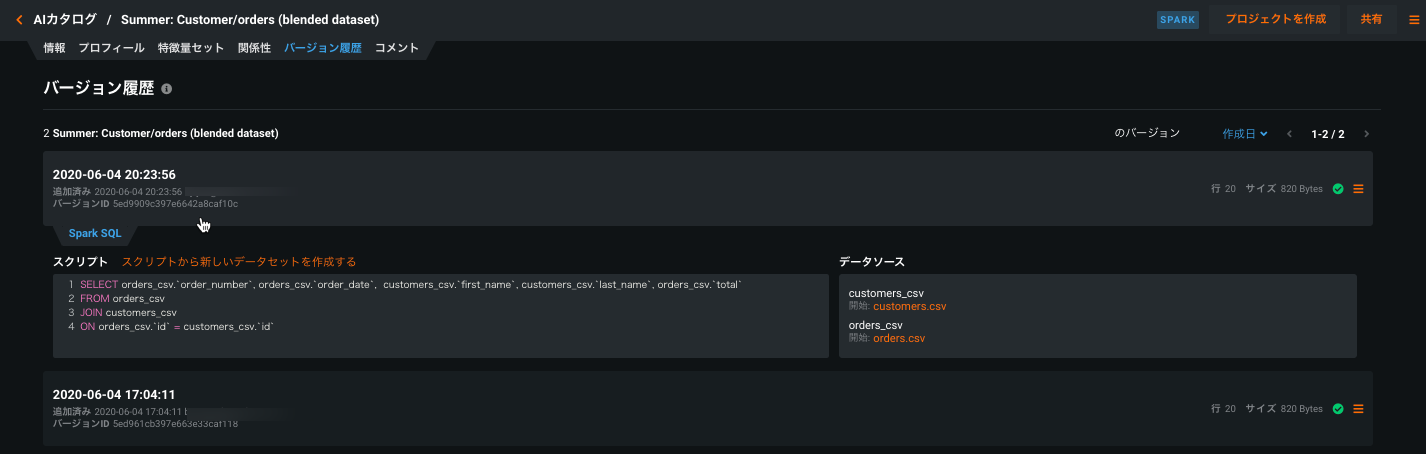
Task: Open the top-right hamburger menu
Action: point(1413,19)
